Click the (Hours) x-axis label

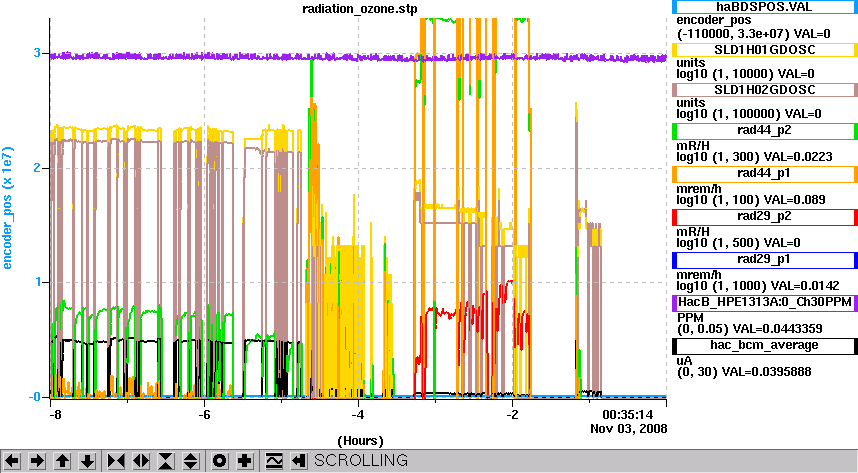pyautogui.click(x=360, y=441)
